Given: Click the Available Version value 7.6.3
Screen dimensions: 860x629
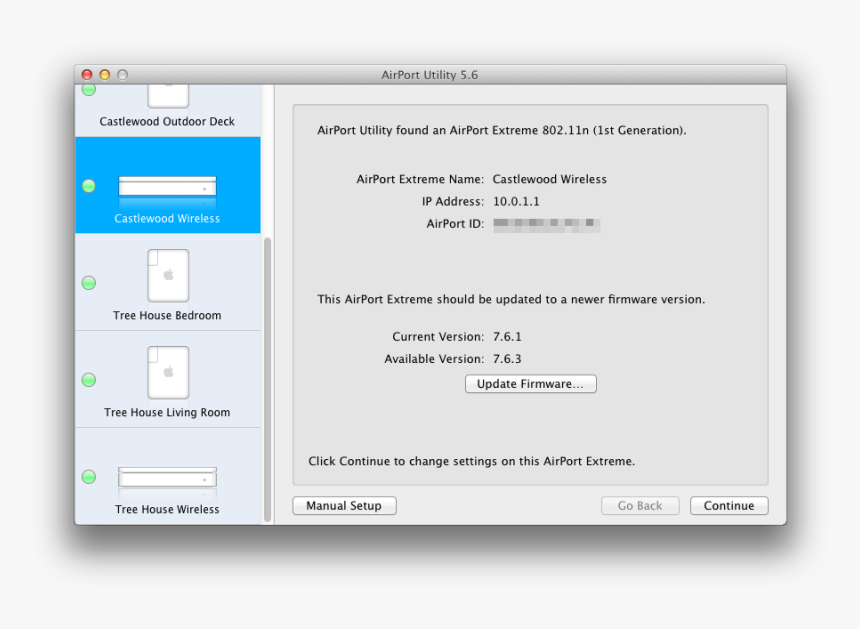Looking at the screenshot, I should (507, 359).
